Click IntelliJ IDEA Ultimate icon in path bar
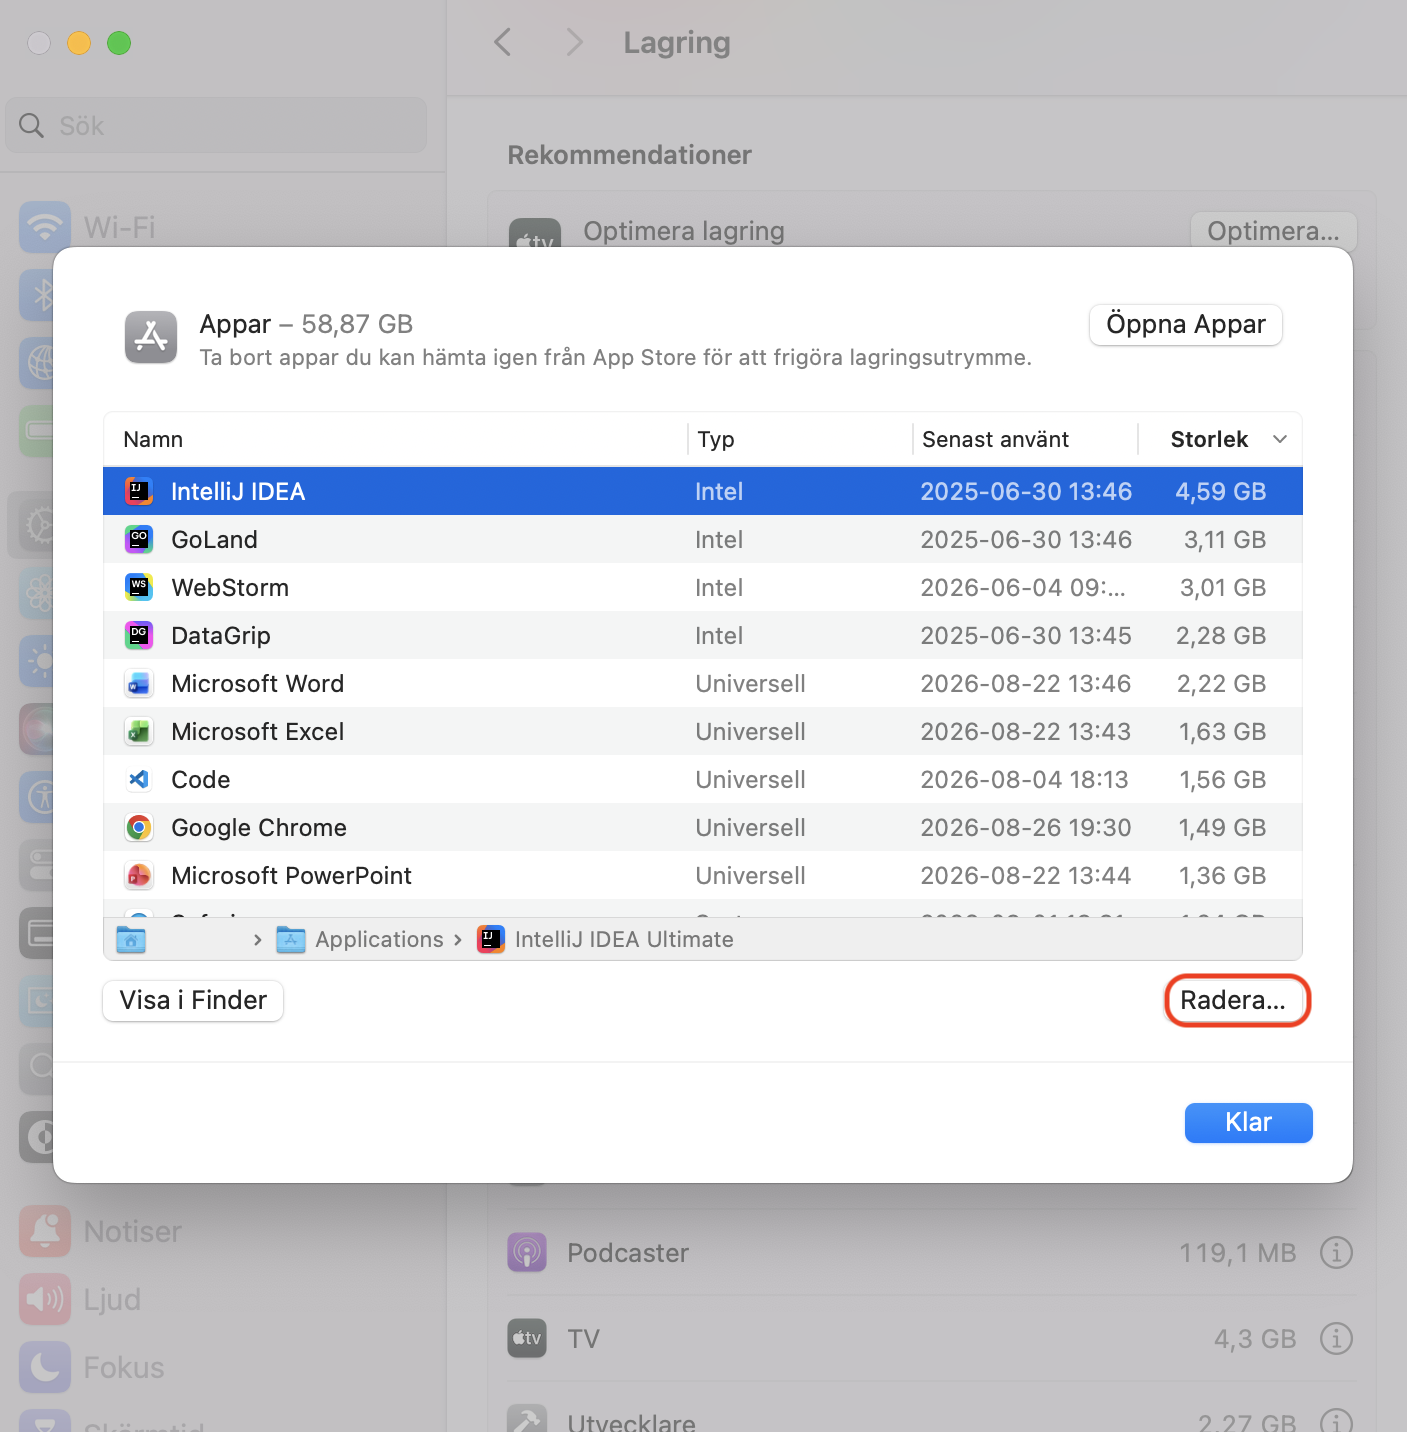 (x=491, y=939)
